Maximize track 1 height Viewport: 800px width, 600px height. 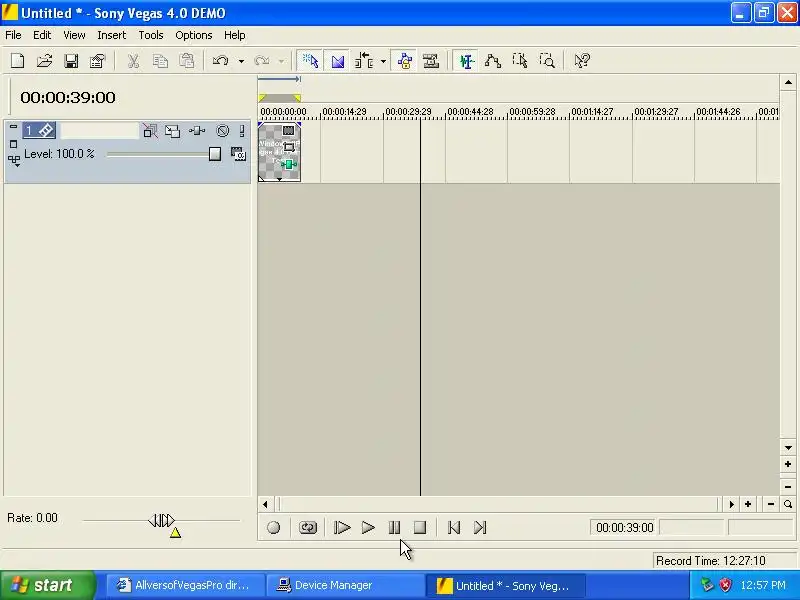click(x=13, y=144)
